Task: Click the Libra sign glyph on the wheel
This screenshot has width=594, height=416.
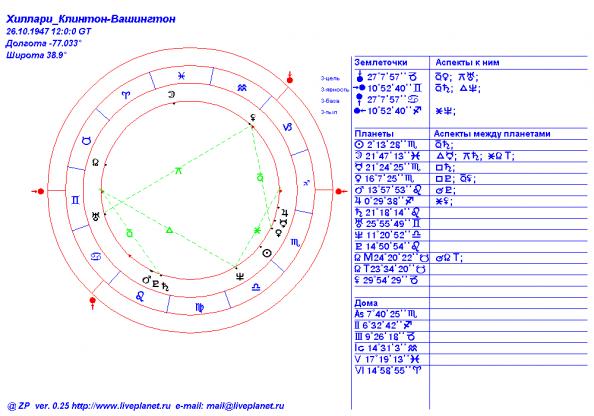Action: (x=256, y=288)
